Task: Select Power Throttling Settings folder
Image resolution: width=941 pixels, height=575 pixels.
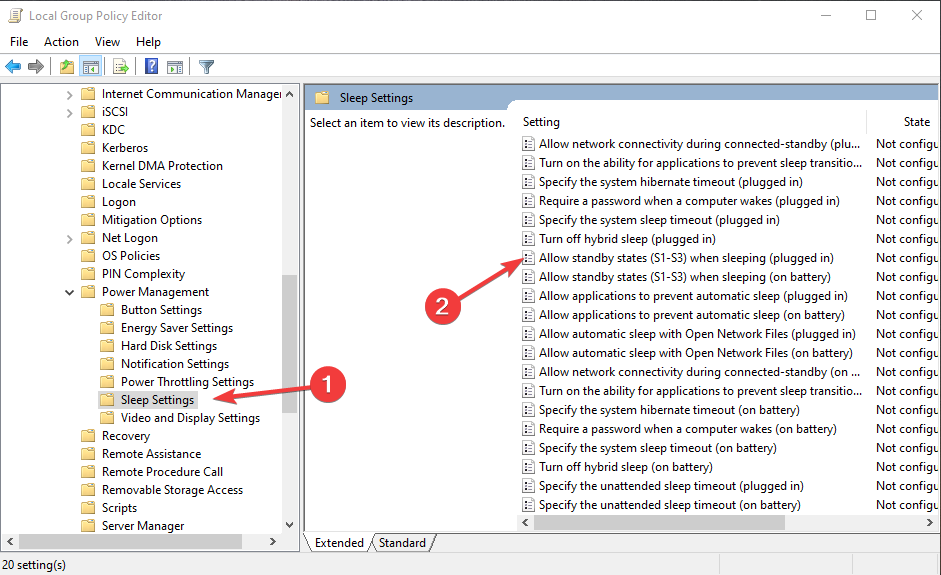Action: (187, 382)
